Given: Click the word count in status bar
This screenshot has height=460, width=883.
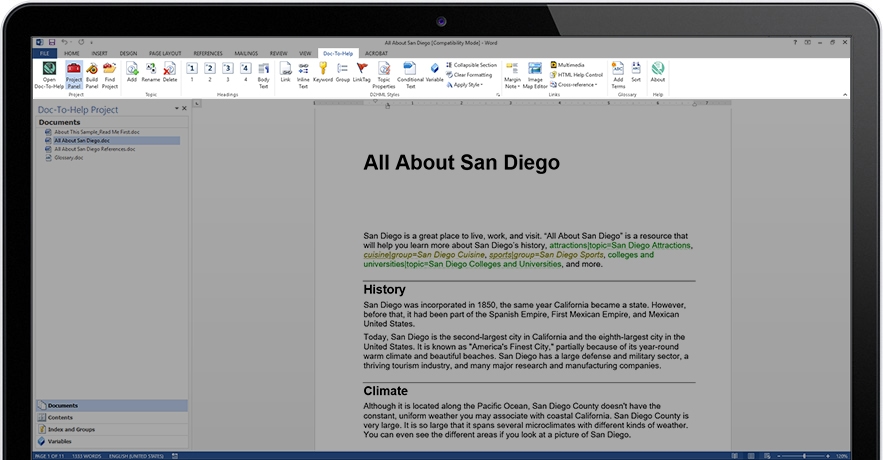Looking at the screenshot, I should pyautogui.click(x=86, y=456).
